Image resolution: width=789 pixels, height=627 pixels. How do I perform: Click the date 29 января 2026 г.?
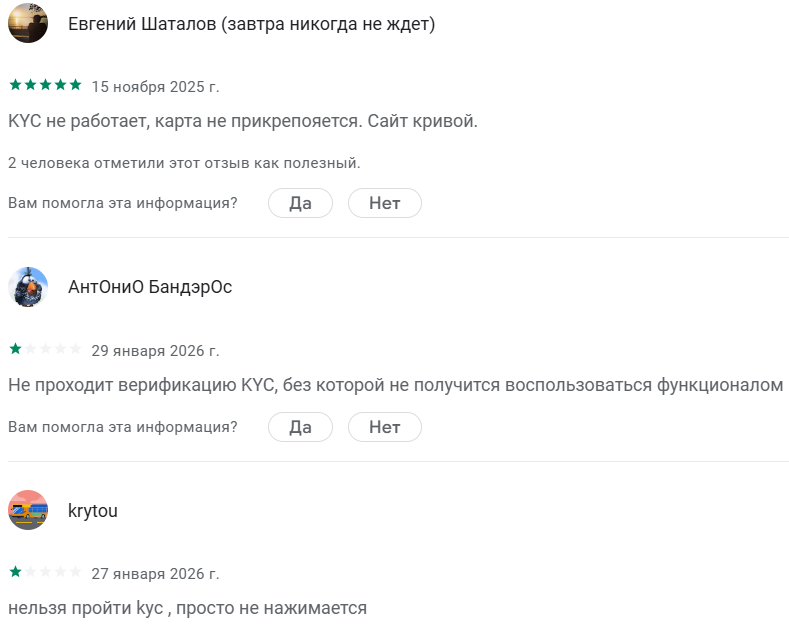pyautogui.click(x=155, y=350)
